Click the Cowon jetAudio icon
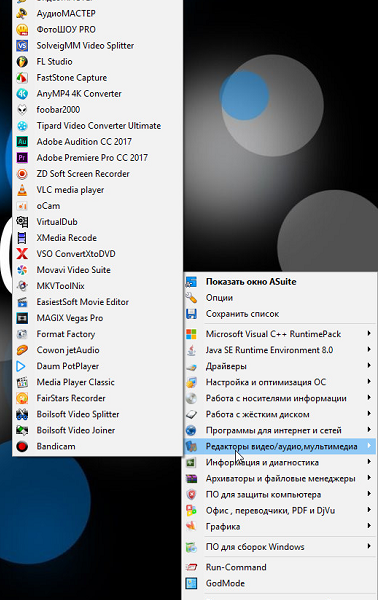 pyautogui.click(x=22, y=350)
